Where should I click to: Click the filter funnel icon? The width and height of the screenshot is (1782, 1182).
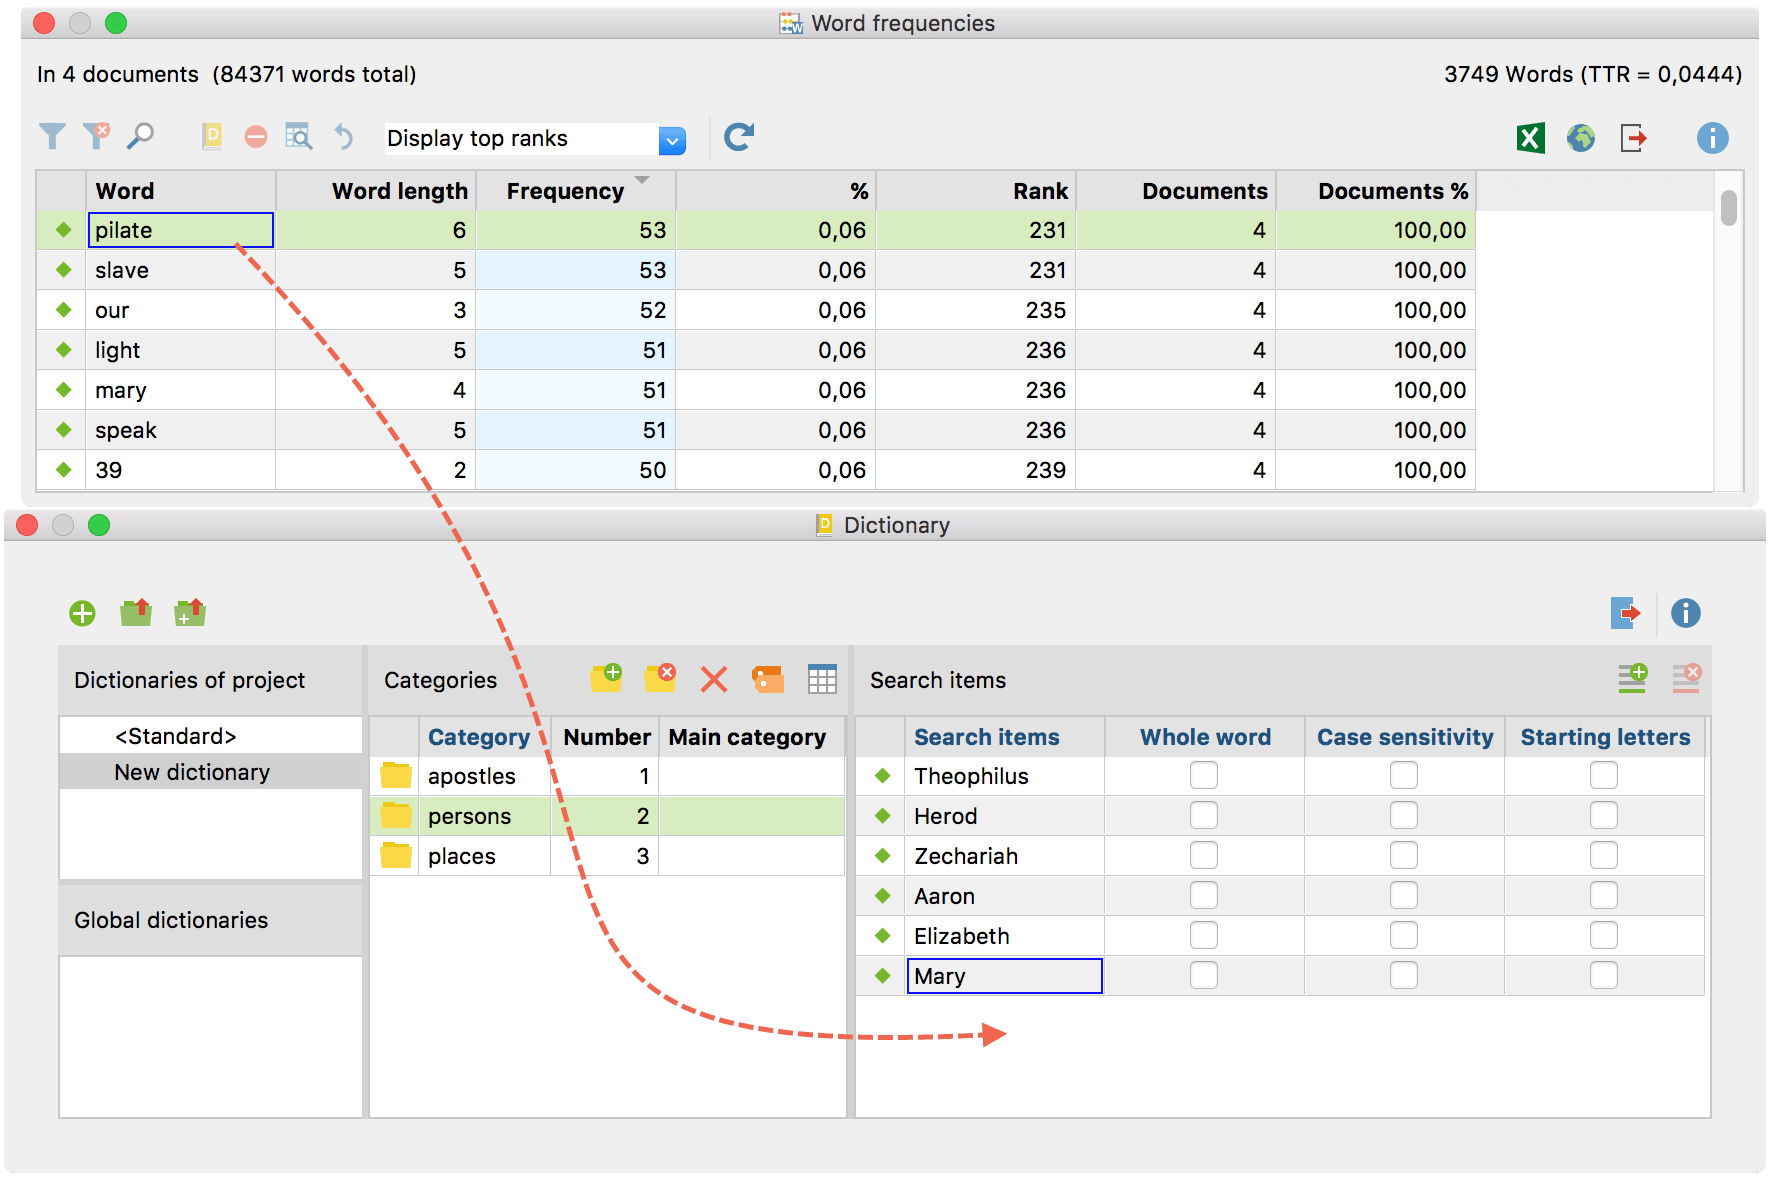tap(52, 136)
